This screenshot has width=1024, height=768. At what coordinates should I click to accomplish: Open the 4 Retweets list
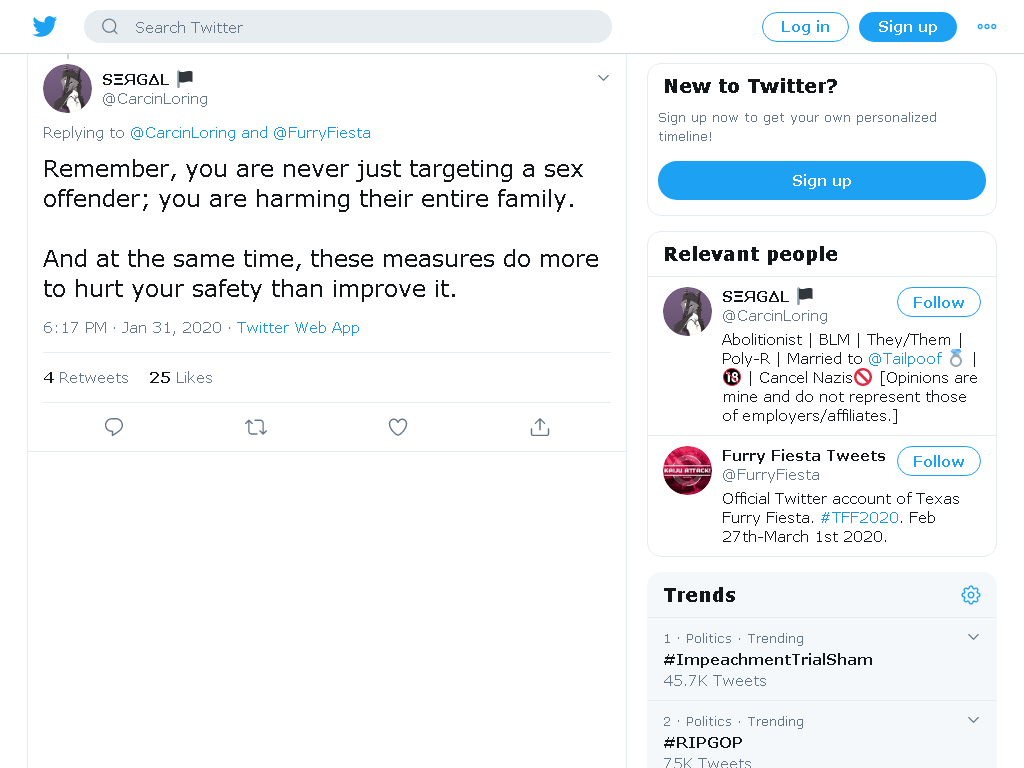click(86, 377)
